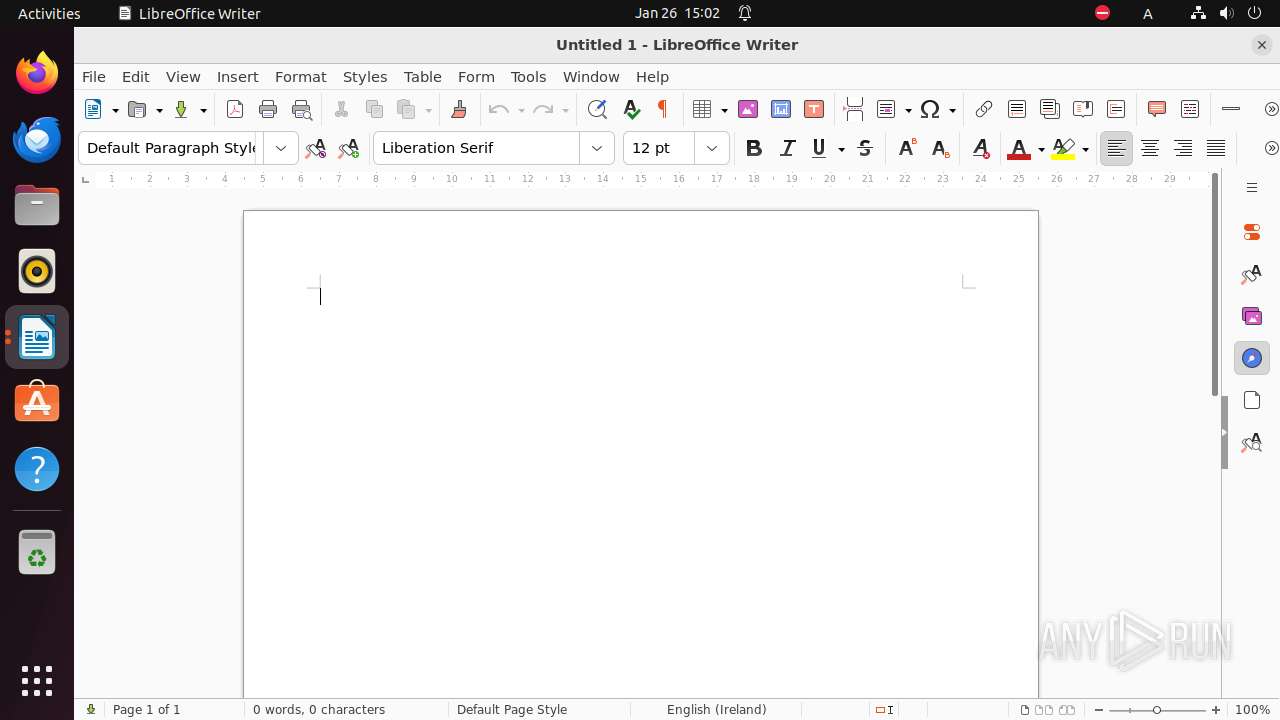Screen dimensions: 1280x720
Task: Apply subscript formatting
Action: [940, 148]
